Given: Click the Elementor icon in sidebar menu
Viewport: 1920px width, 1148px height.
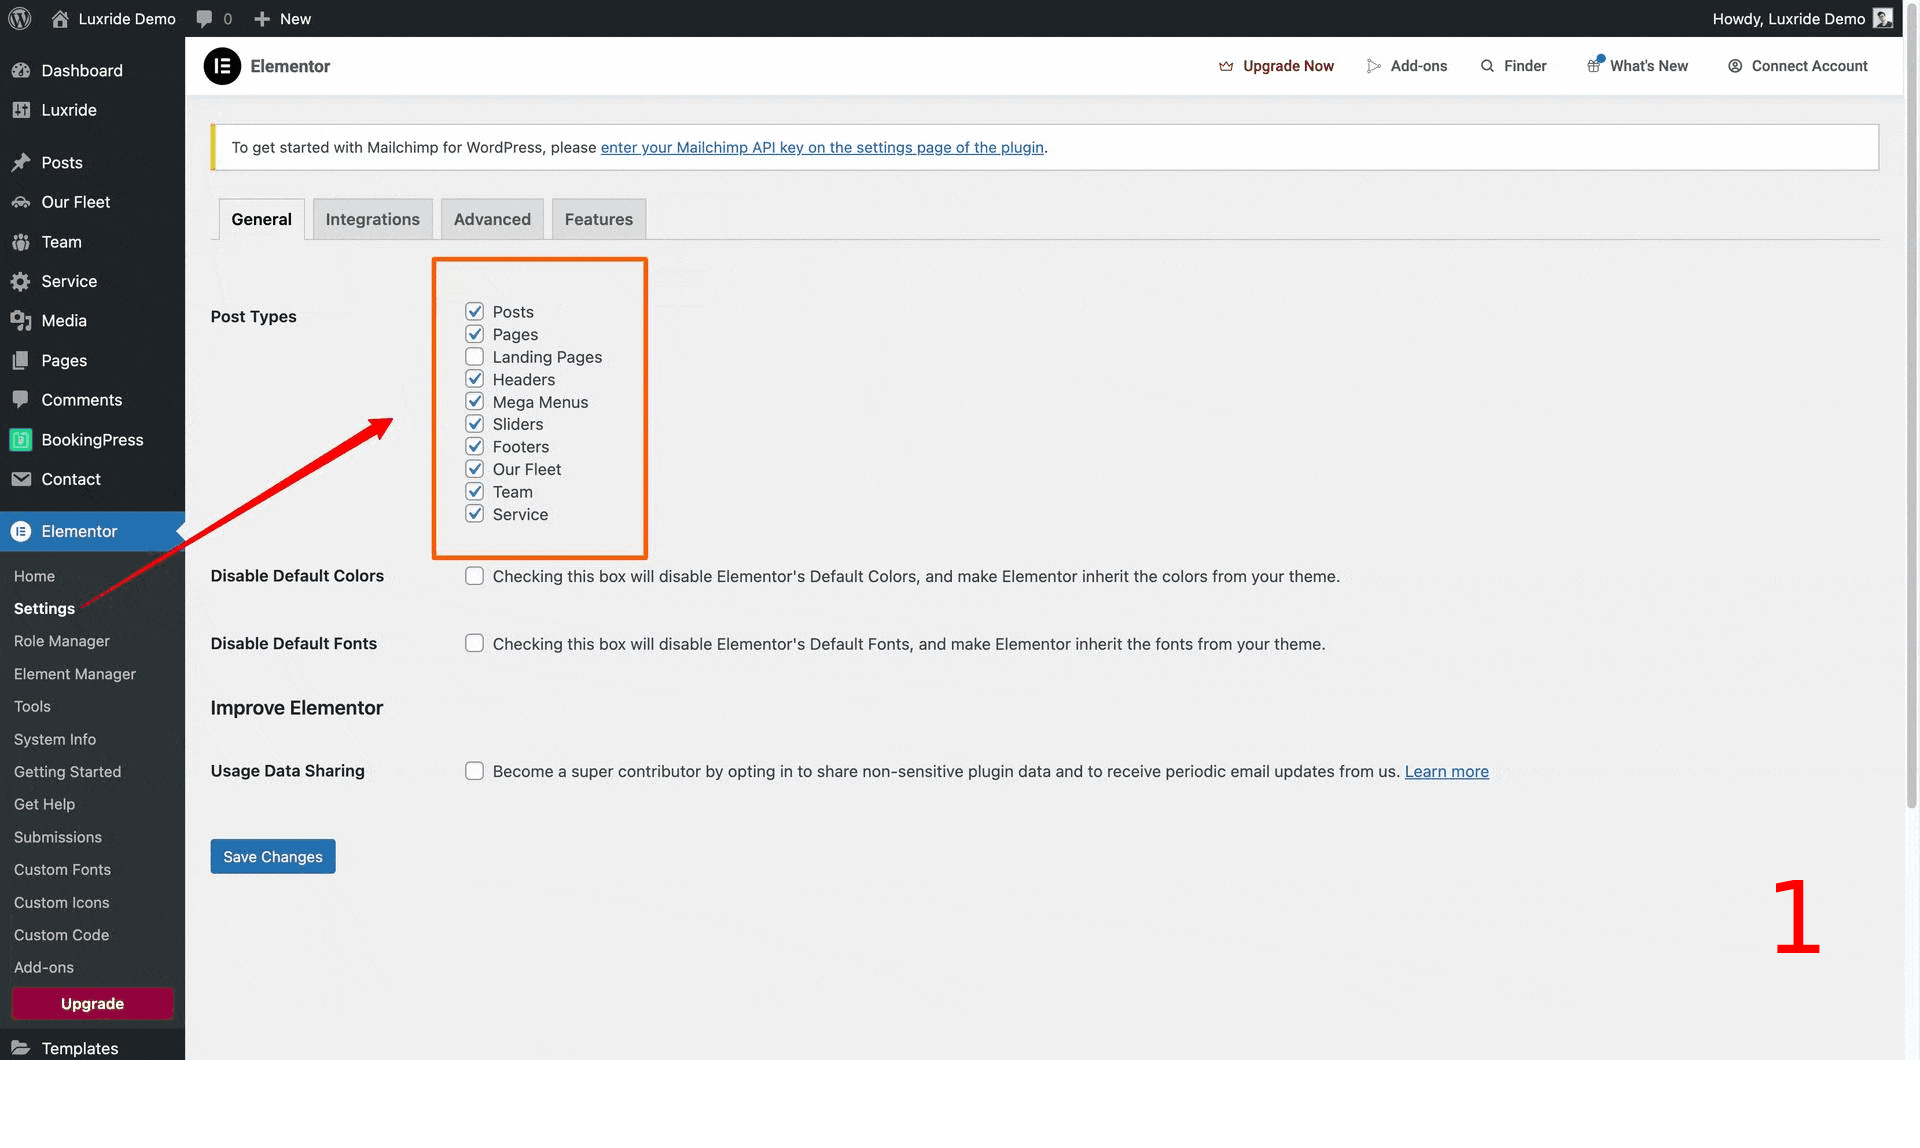Looking at the screenshot, I should coord(21,531).
